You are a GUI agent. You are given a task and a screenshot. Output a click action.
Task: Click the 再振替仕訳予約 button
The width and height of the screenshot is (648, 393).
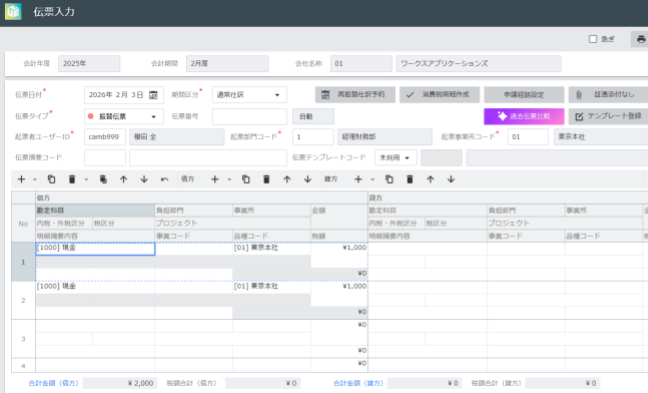355,95
